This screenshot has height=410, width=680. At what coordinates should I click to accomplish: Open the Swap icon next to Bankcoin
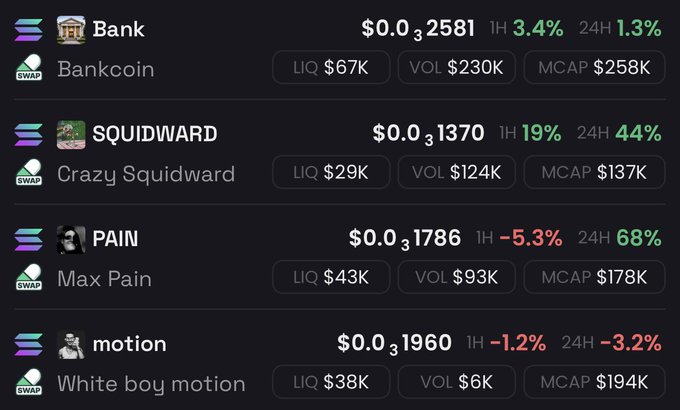pyautogui.click(x=29, y=67)
